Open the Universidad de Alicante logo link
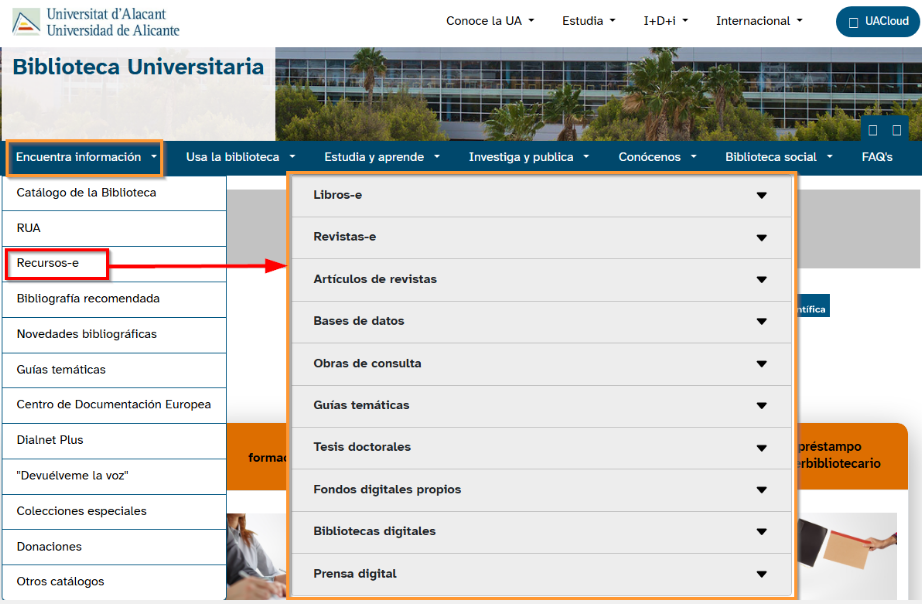 tap(96, 22)
